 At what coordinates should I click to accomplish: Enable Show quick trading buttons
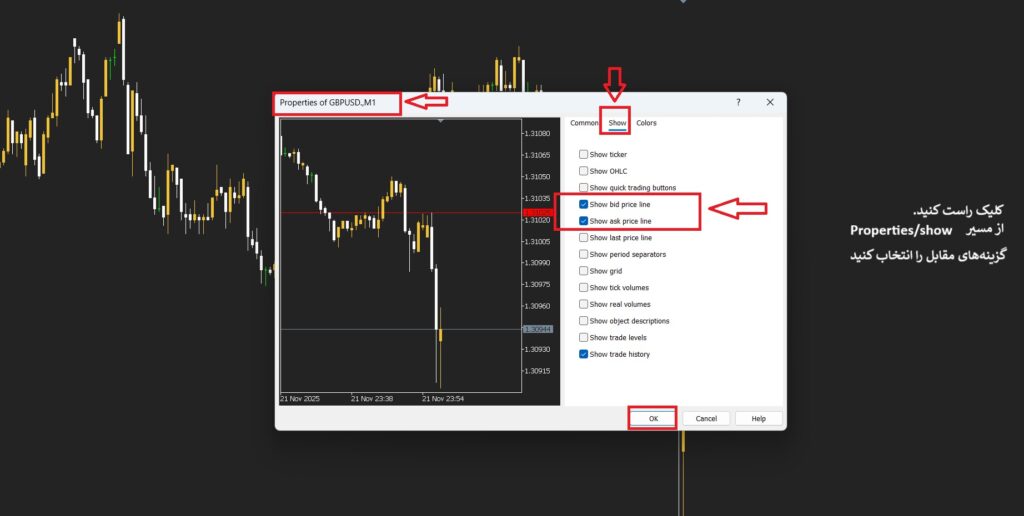[x=584, y=188]
